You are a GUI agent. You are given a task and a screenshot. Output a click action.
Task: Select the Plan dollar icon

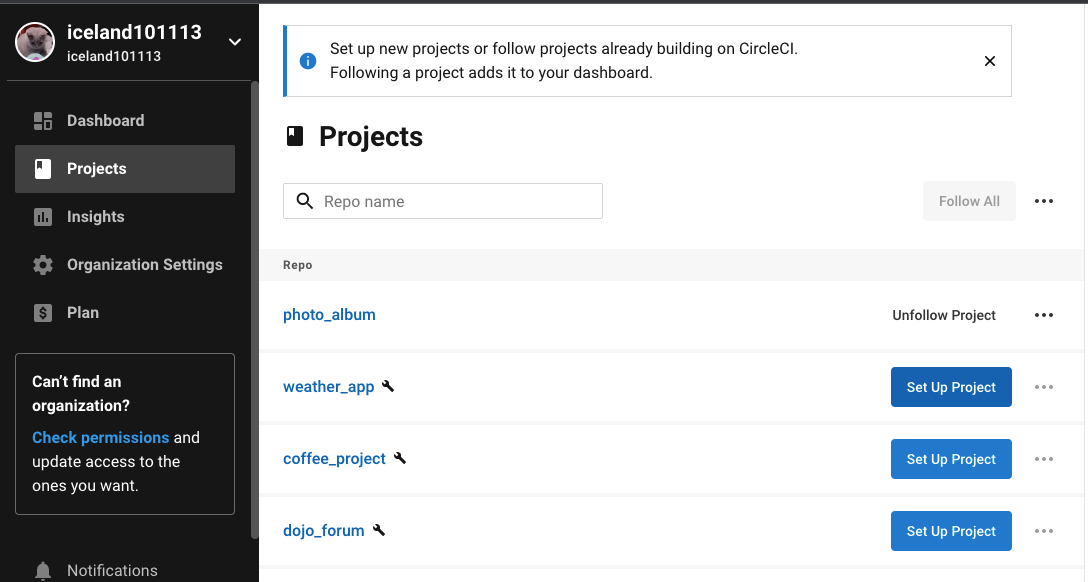[43, 312]
